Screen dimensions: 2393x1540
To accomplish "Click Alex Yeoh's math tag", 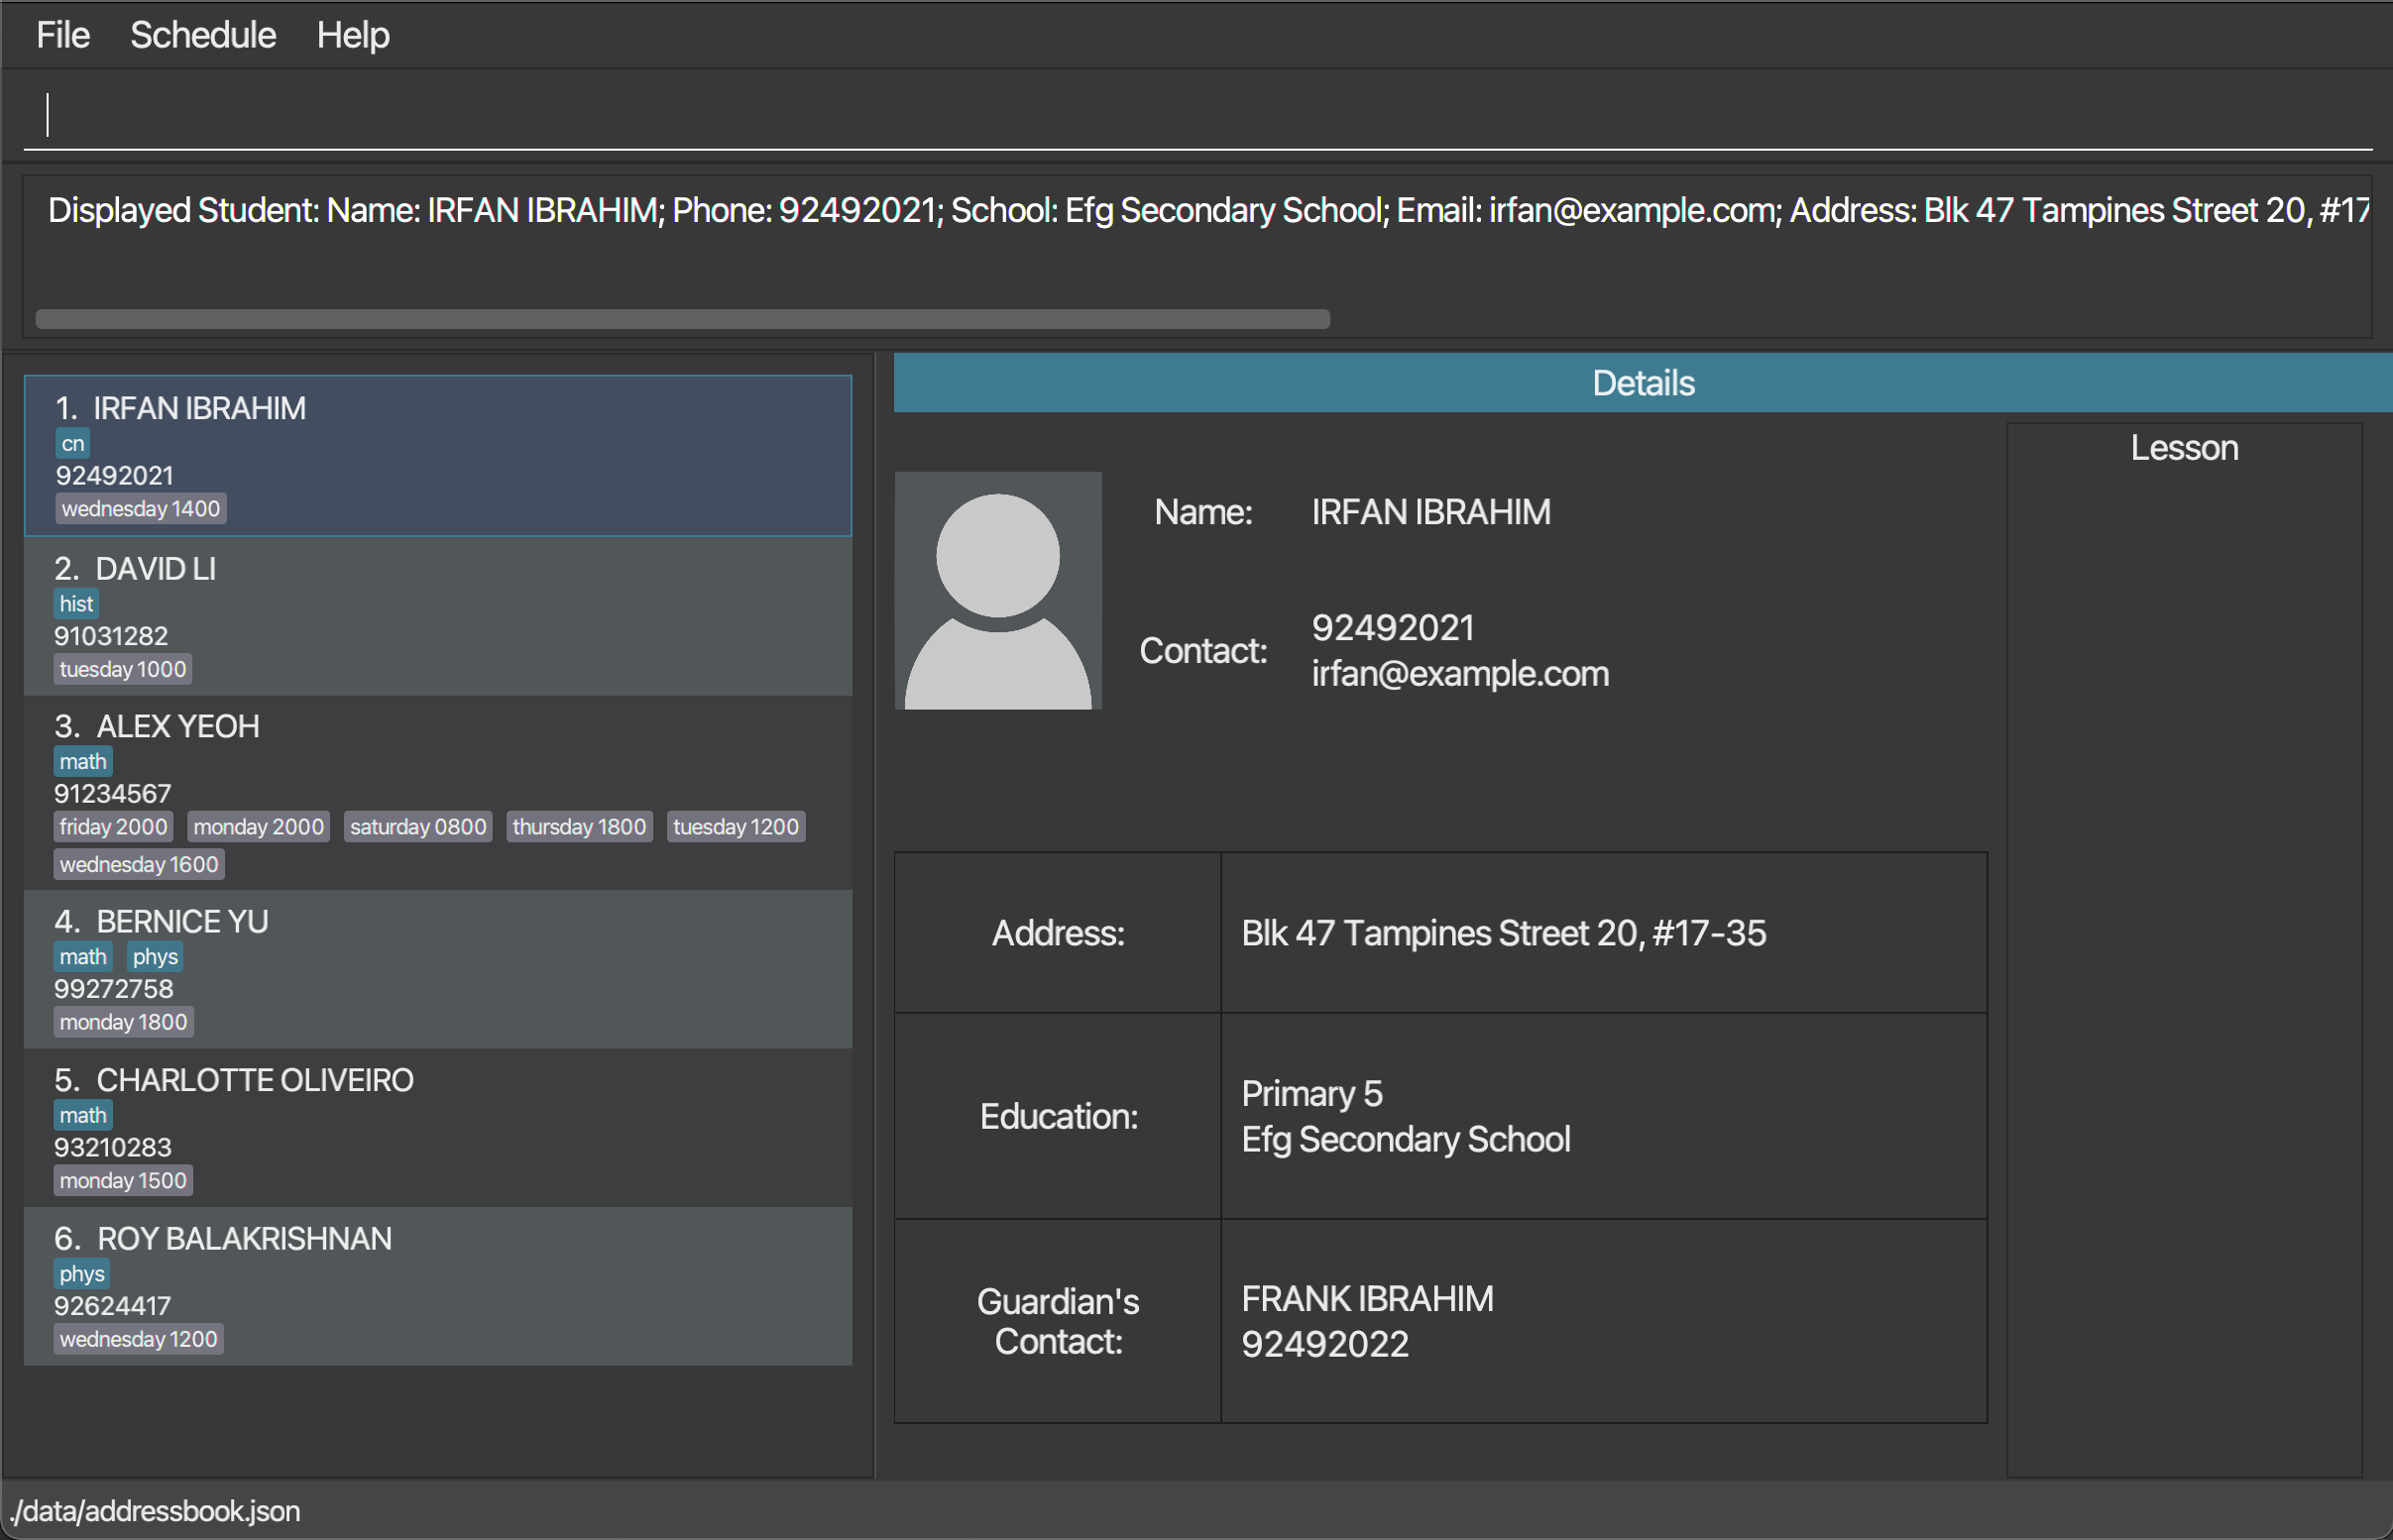I will [83, 762].
